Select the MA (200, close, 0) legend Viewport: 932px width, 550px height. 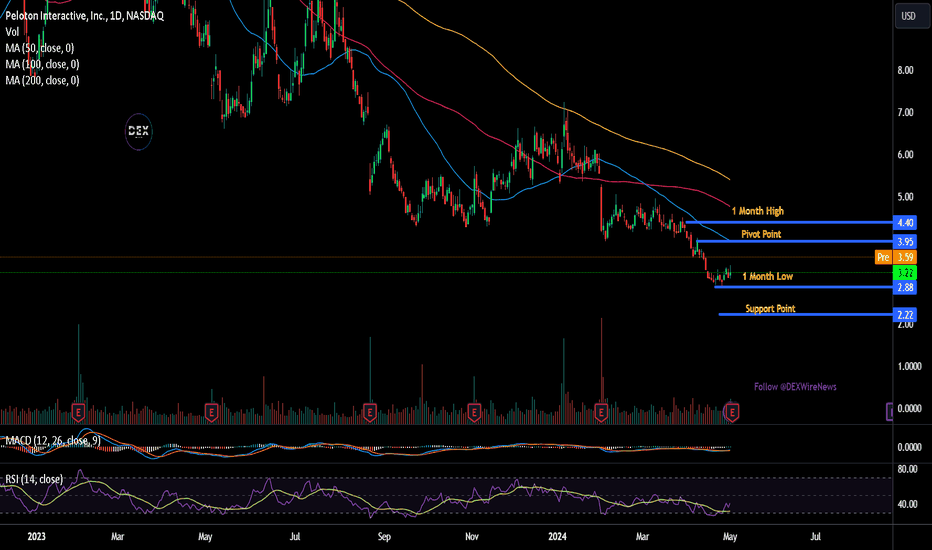point(42,80)
